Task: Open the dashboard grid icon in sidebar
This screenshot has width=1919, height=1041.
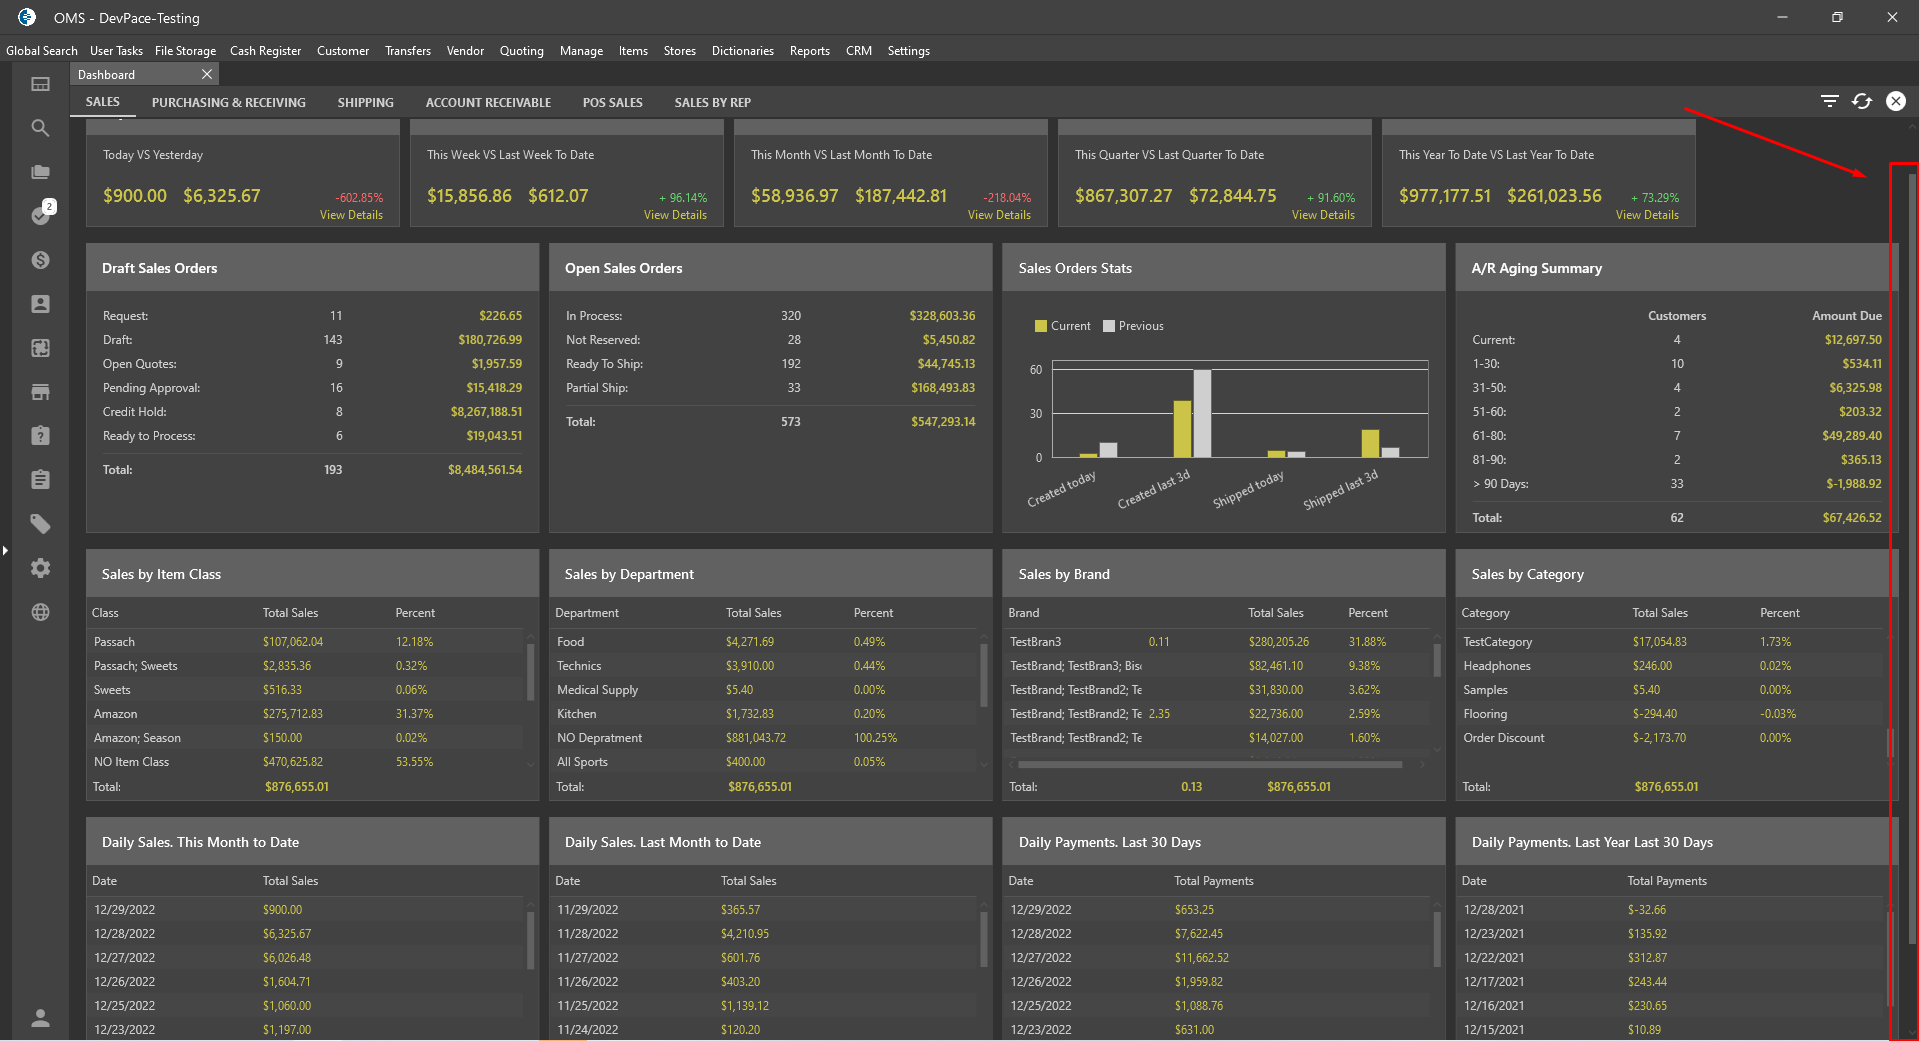Action: (40, 84)
